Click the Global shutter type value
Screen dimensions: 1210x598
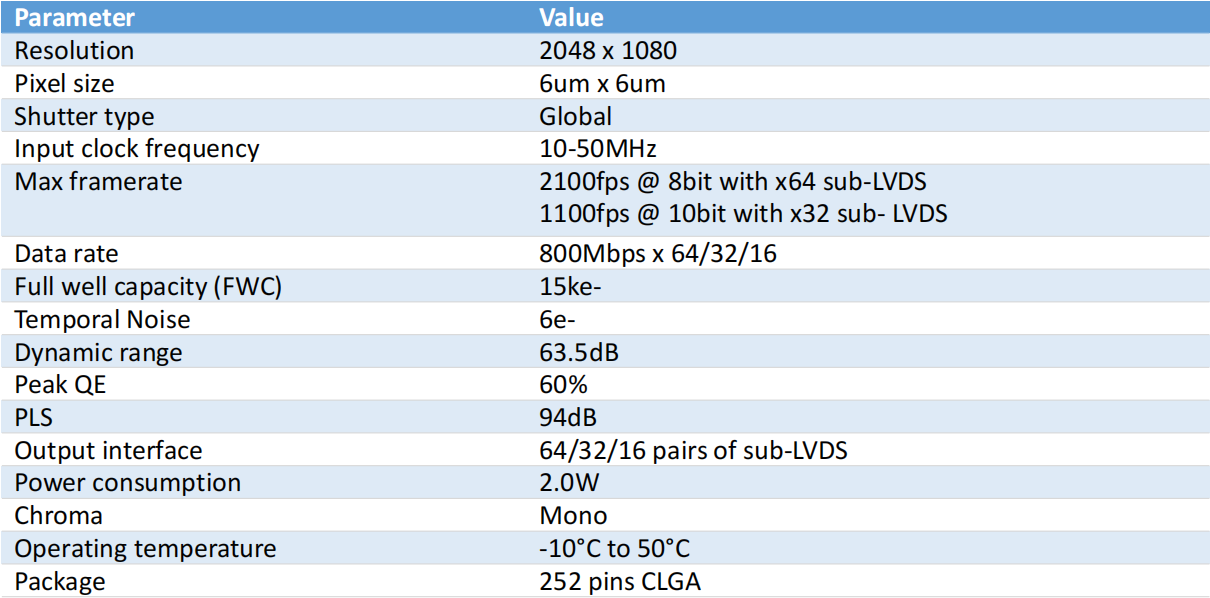[x=575, y=116]
